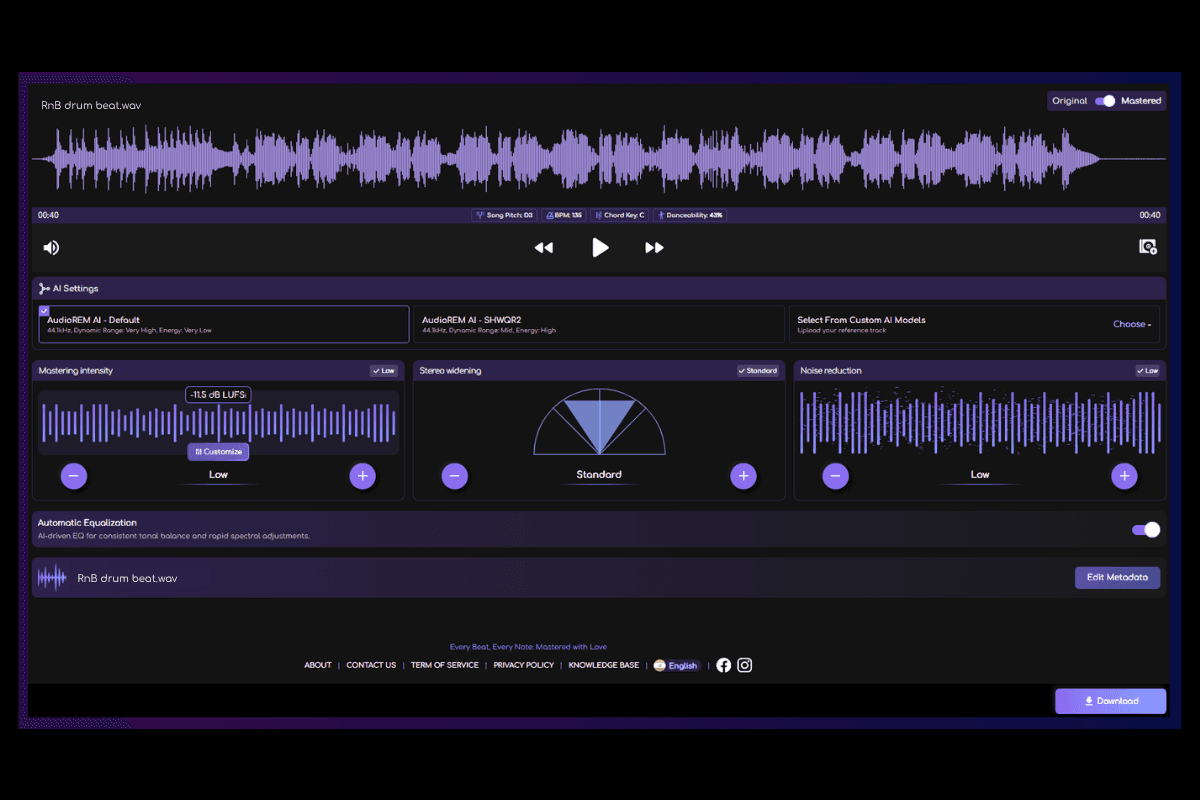
Task: Click the Edit Metadata button
Action: pyautogui.click(x=1118, y=578)
